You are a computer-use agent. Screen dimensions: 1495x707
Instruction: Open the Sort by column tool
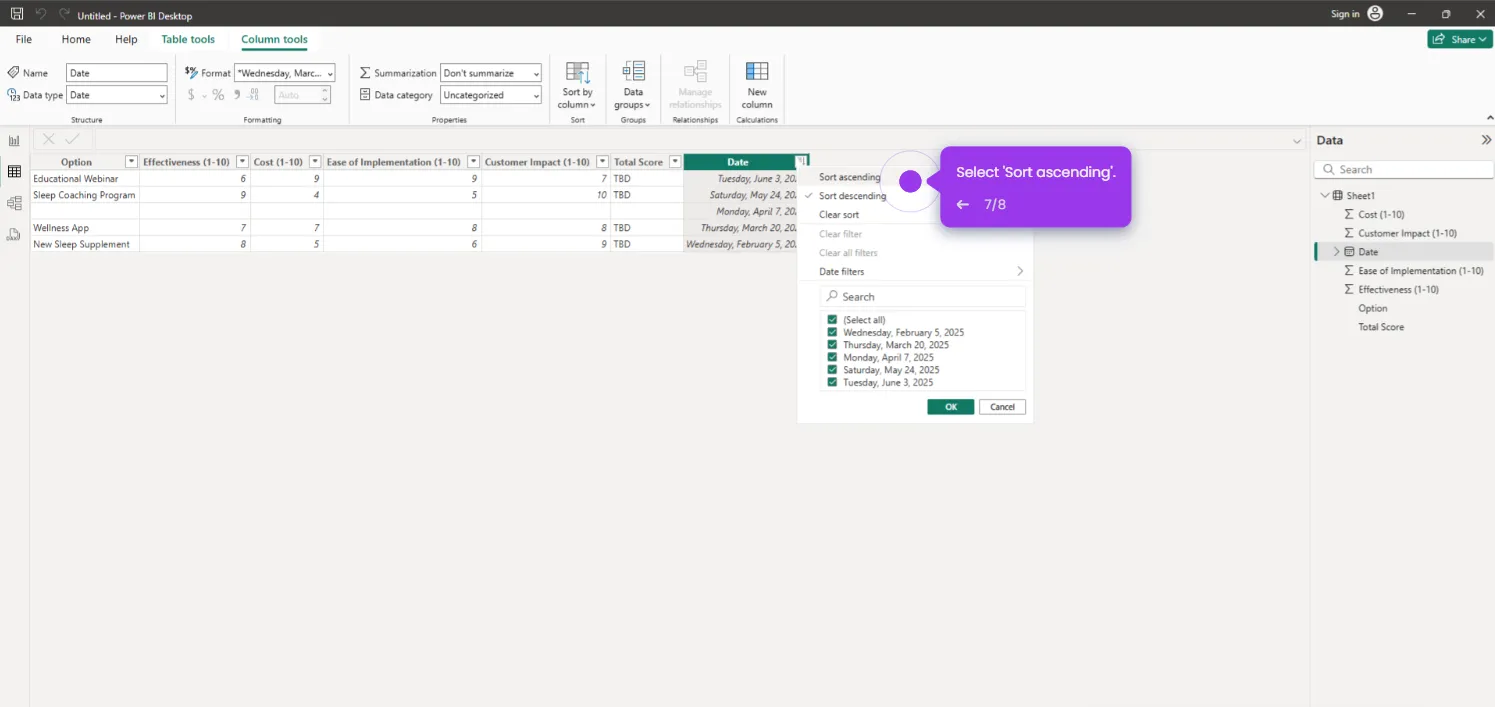577,85
